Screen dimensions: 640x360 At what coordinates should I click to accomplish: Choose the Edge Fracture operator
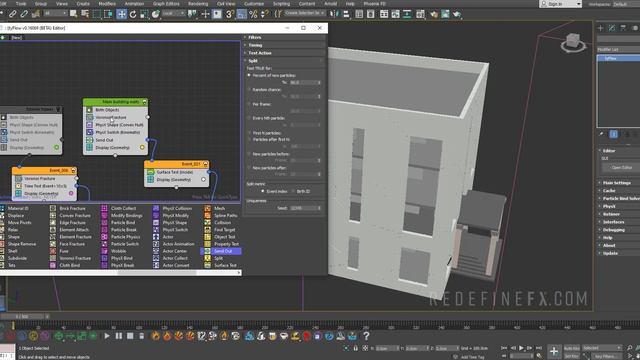[72, 222]
